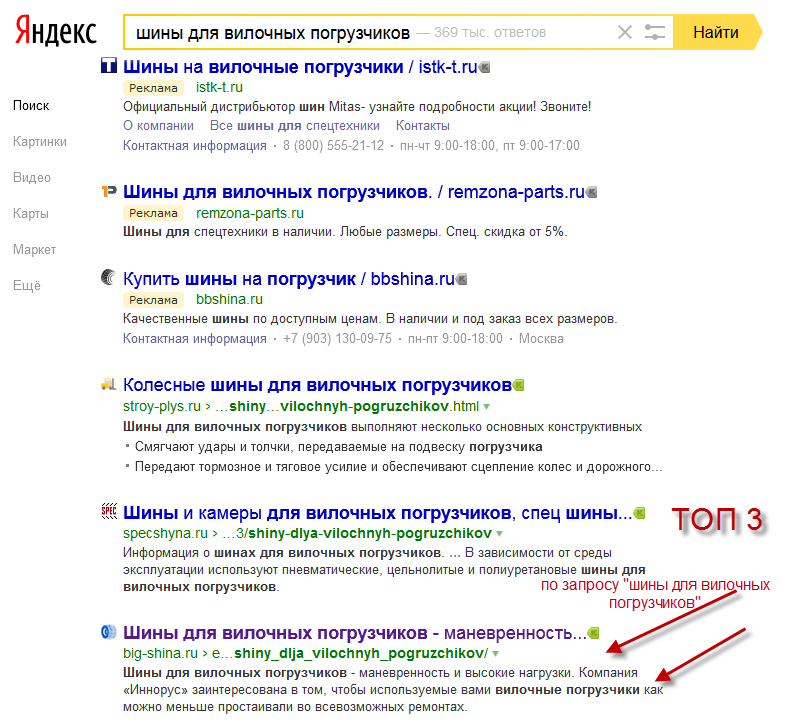Open Шины и камеры для вилочных погрузчиков result
This screenshot has height=723, width=788.
point(377,513)
